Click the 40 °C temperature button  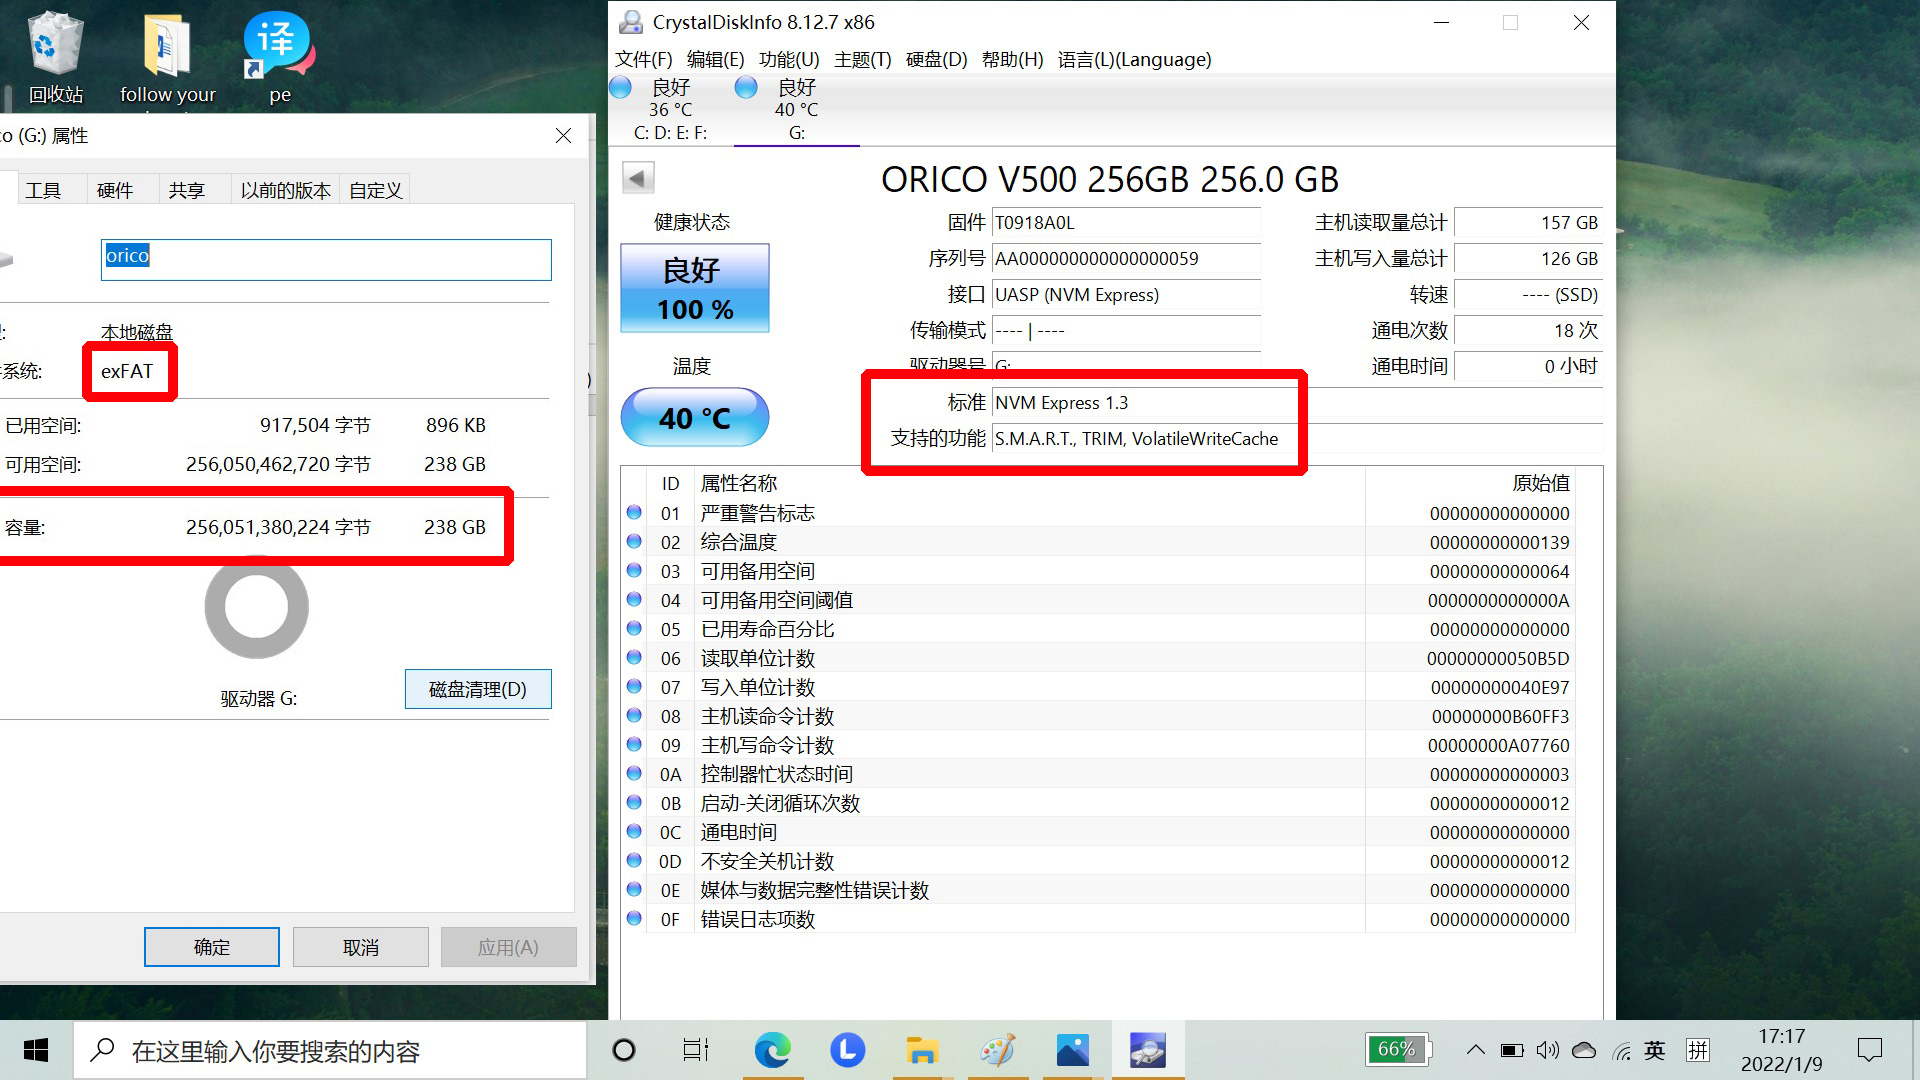tap(695, 417)
